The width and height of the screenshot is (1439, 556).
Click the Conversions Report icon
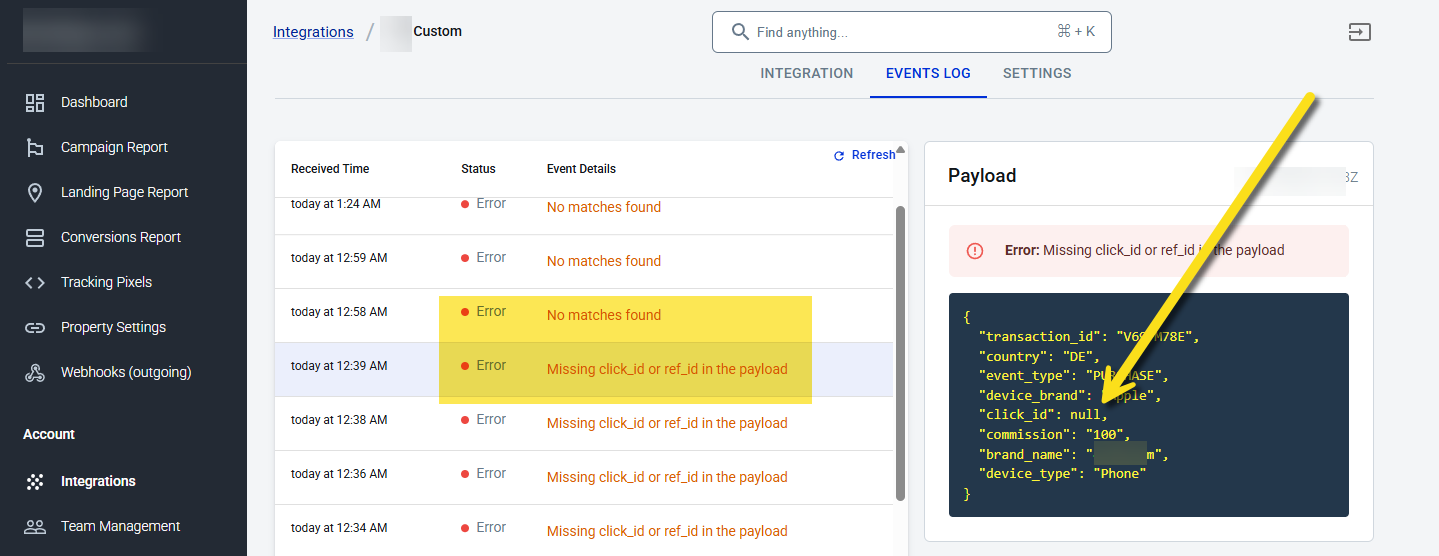(x=35, y=237)
